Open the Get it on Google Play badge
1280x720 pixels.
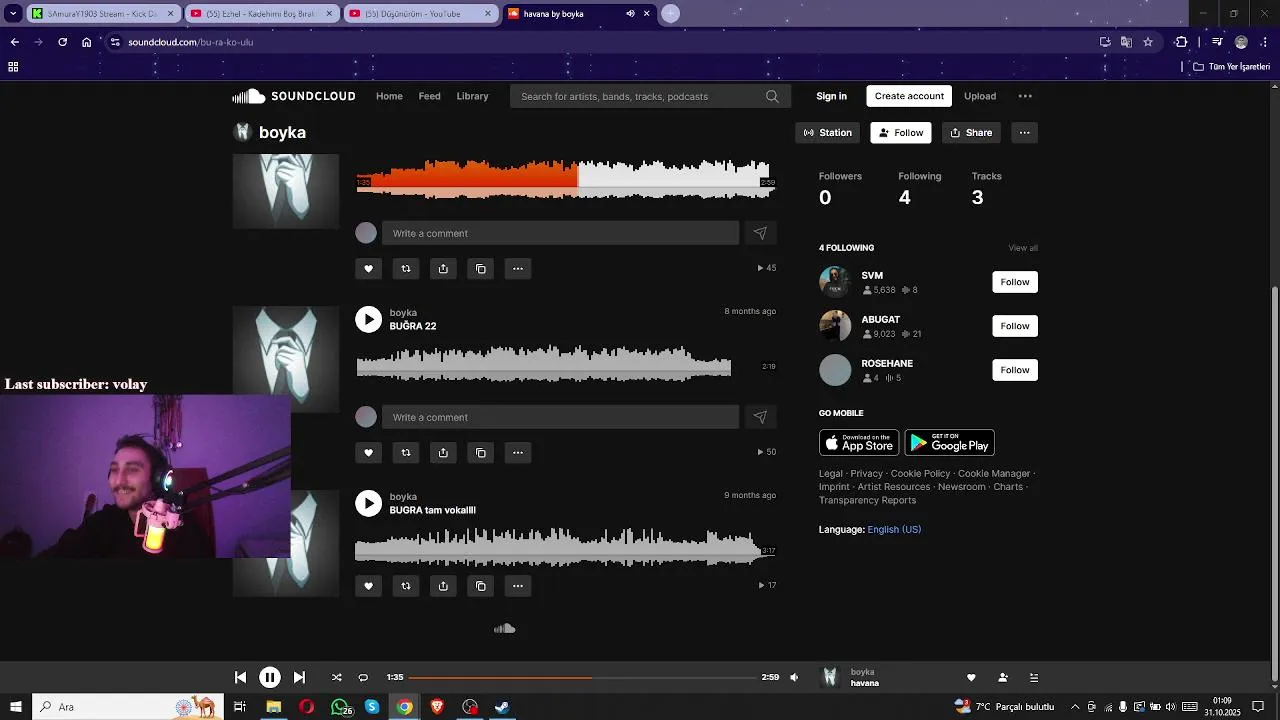[x=949, y=442]
